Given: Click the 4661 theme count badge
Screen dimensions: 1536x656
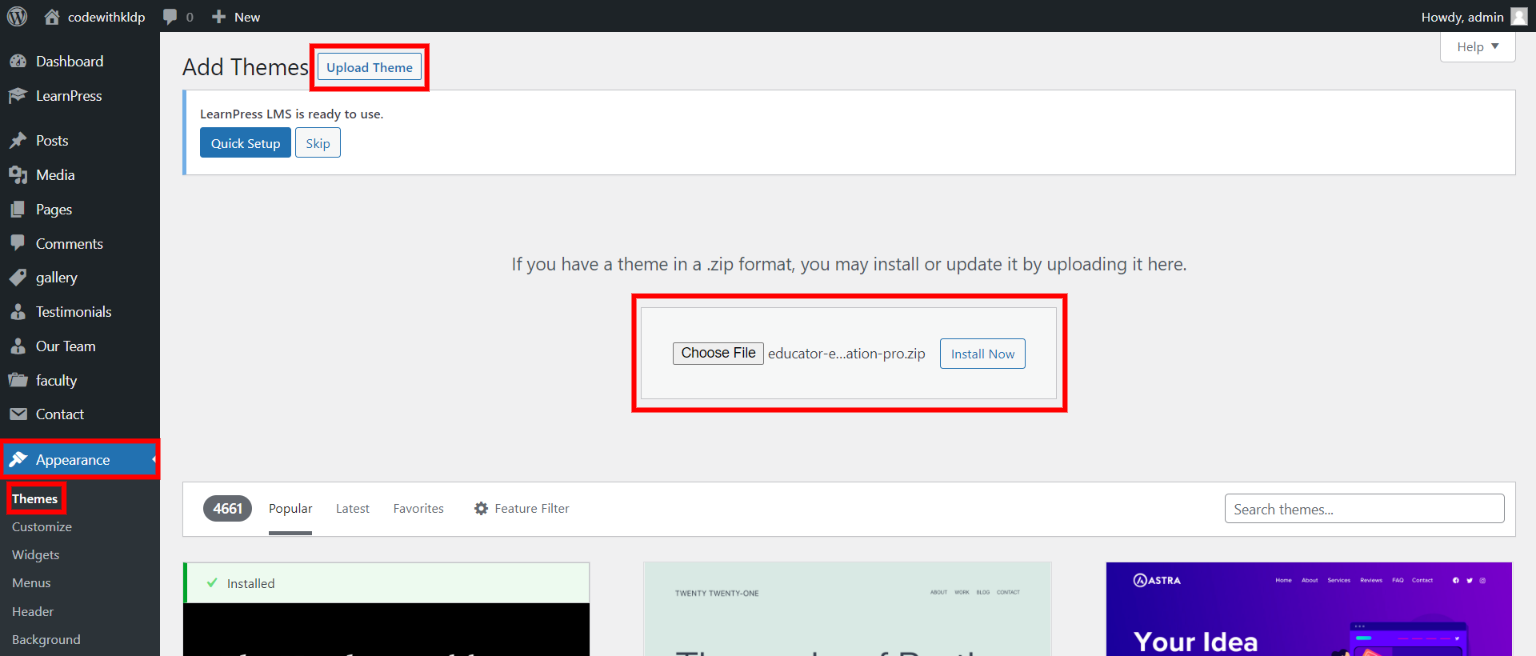Looking at the screenshot, I should click(228, 509).
